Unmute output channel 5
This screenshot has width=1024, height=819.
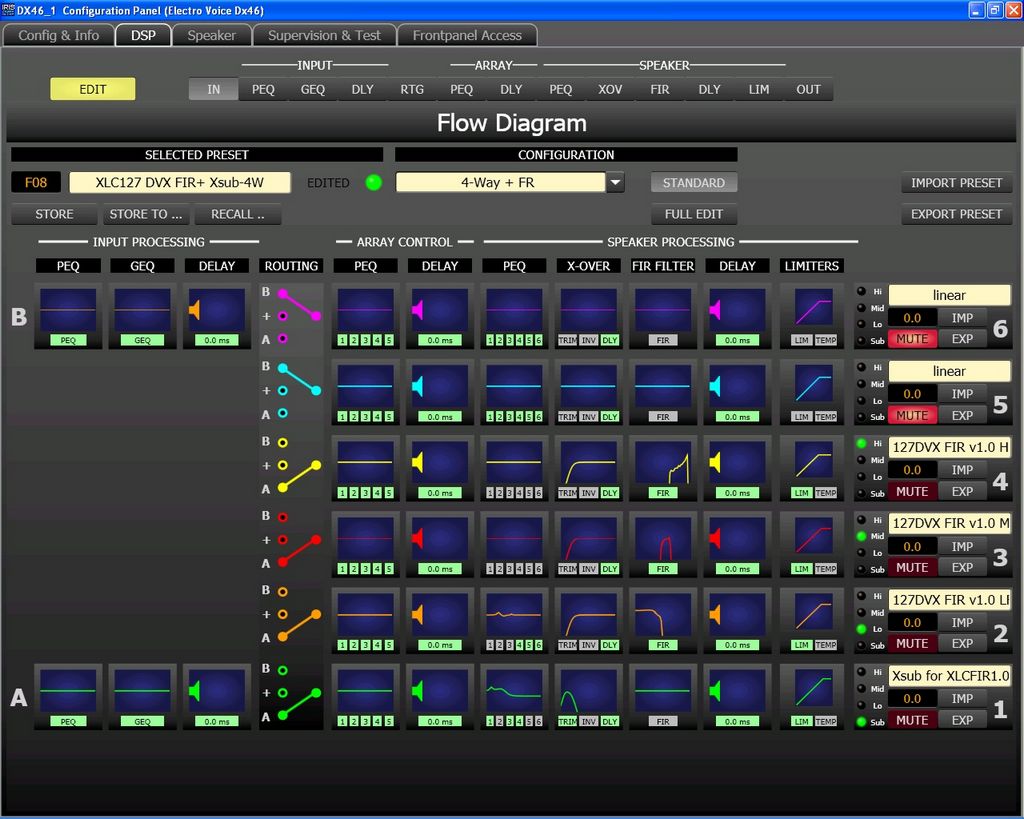(912, 415)
